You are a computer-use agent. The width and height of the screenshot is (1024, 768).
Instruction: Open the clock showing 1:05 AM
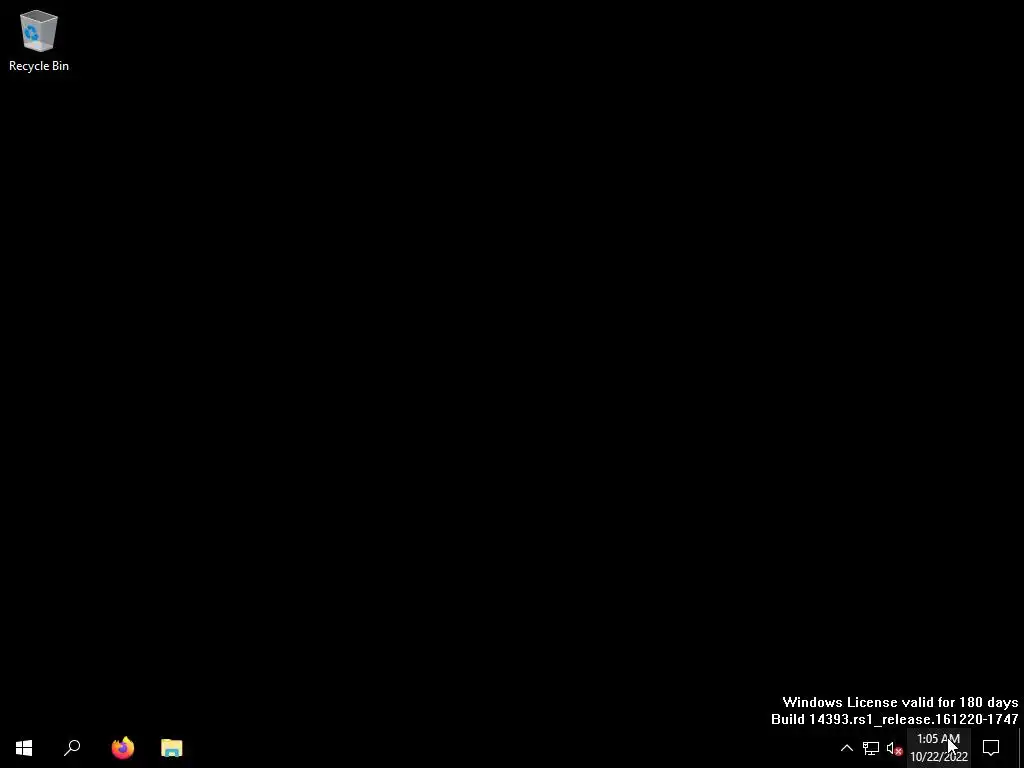939,748
